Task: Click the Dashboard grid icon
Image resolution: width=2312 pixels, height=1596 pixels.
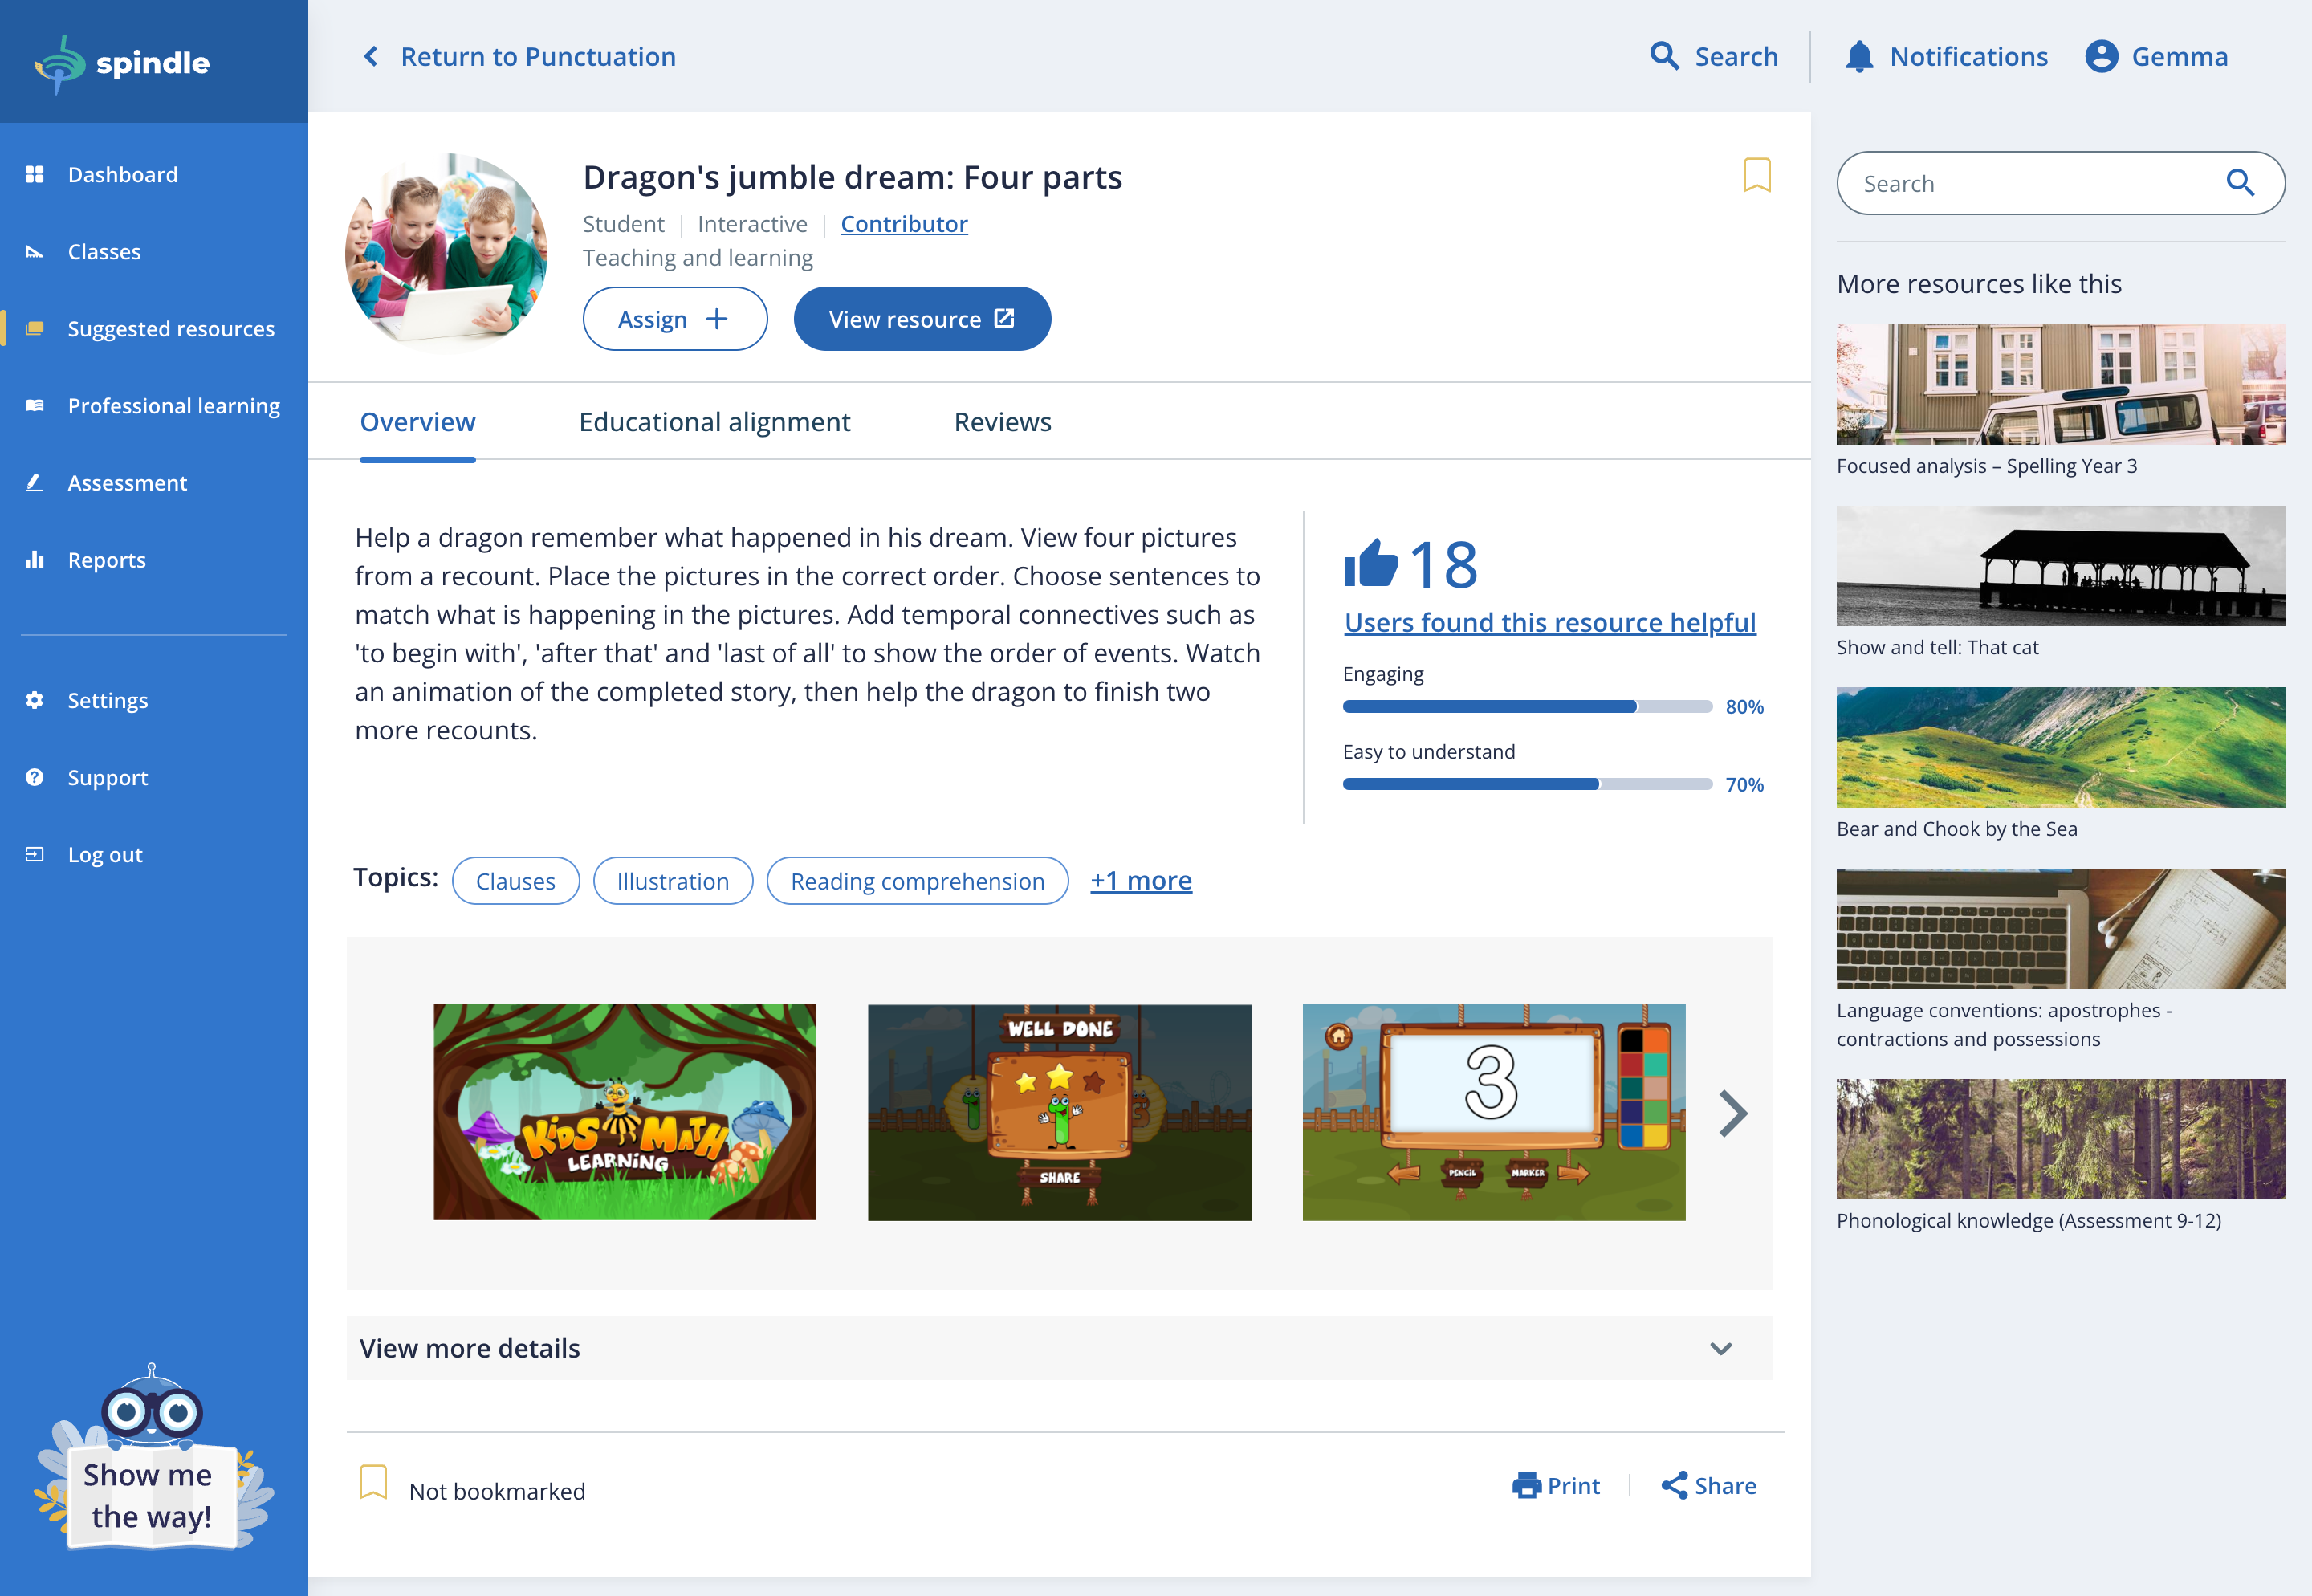Action: click(35, 175)
